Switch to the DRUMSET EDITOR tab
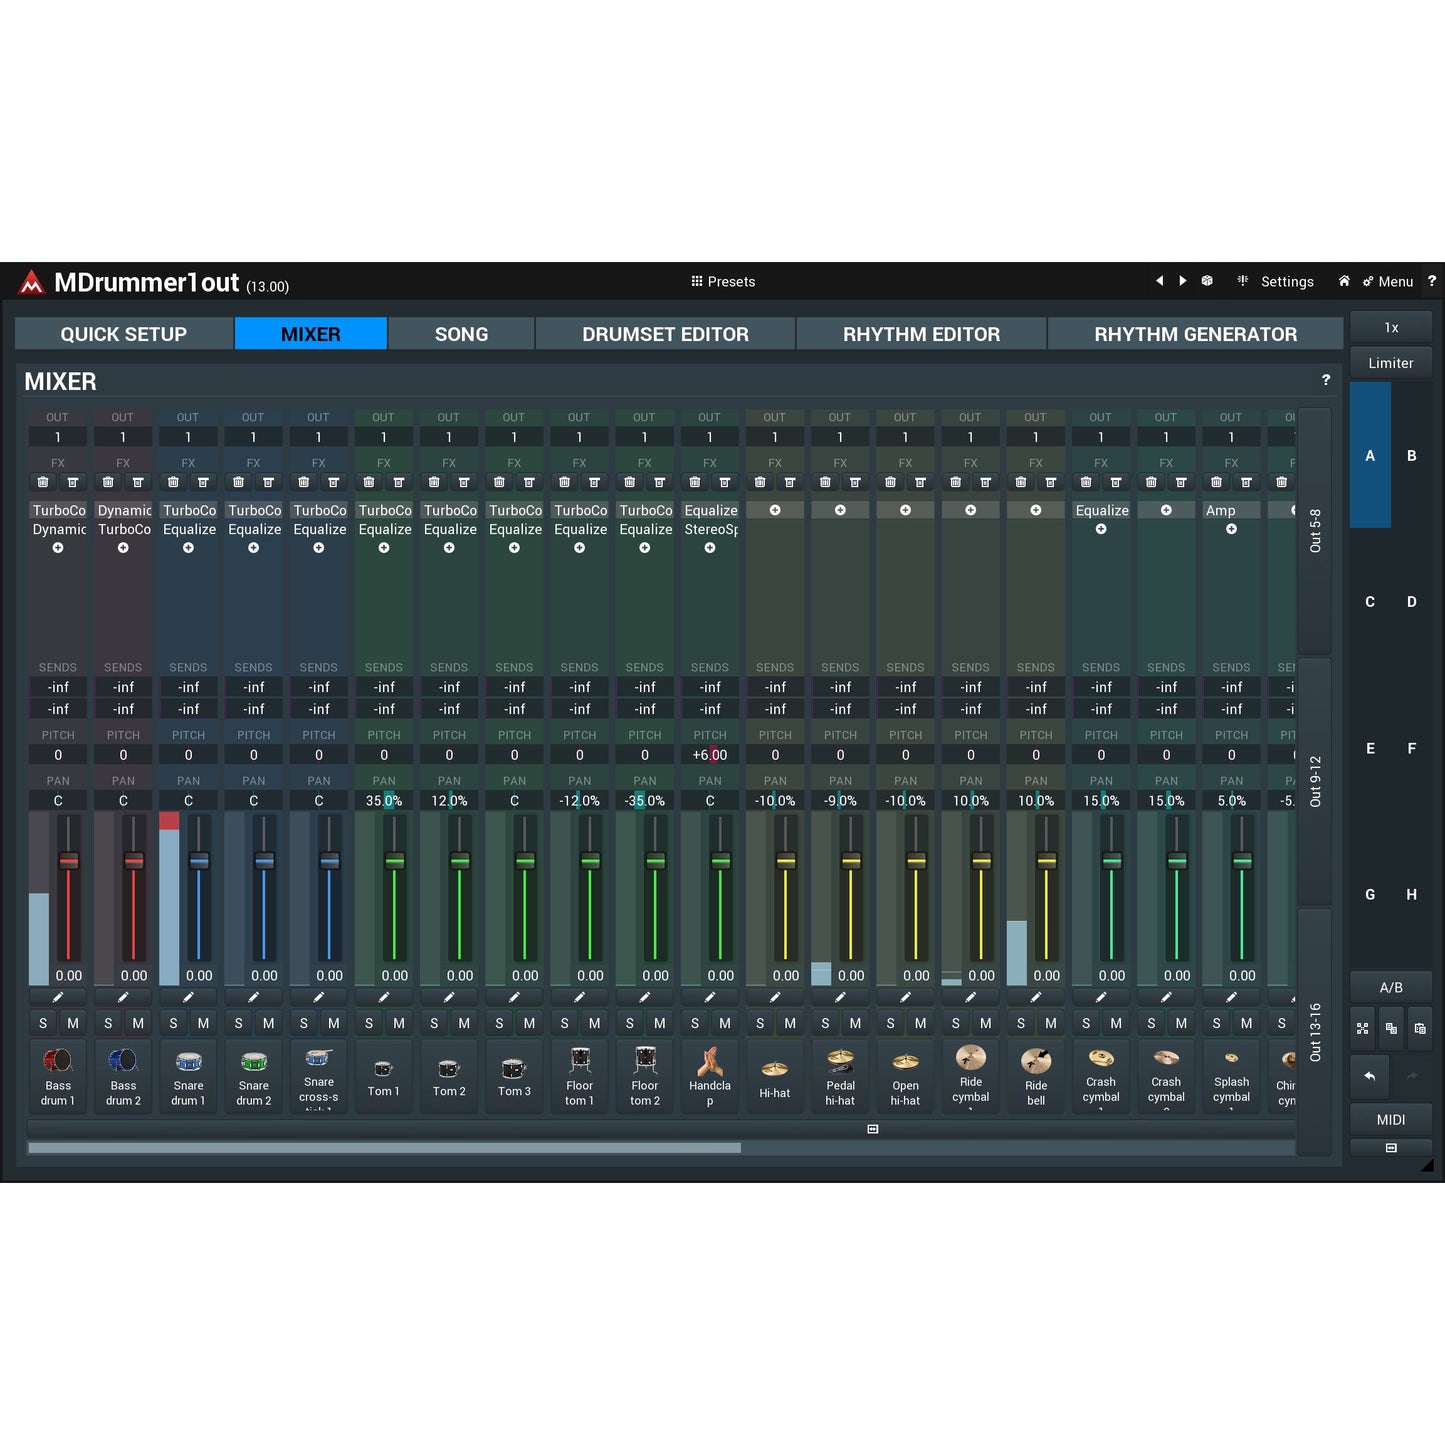Screen dimensions: 1445x1445 pyautogui.click(x=665, y=333)
